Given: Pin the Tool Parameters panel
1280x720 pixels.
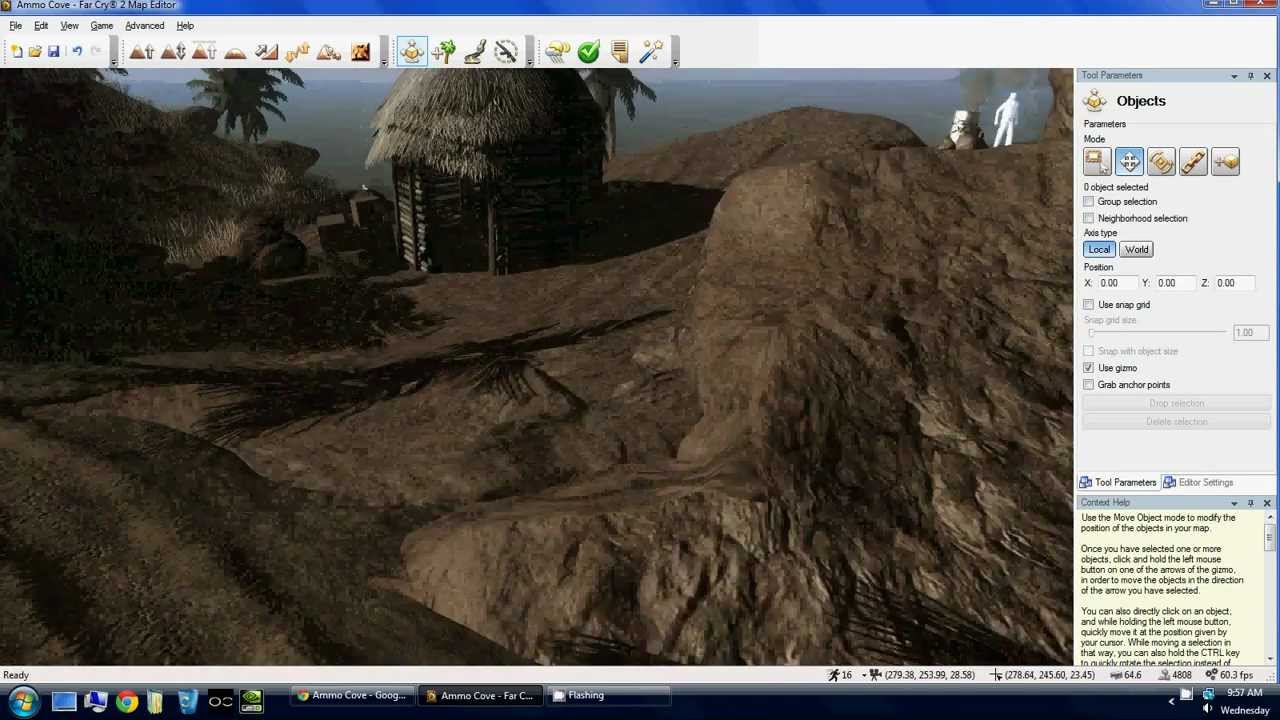Looking at the screenshot, I should 1250,76.
